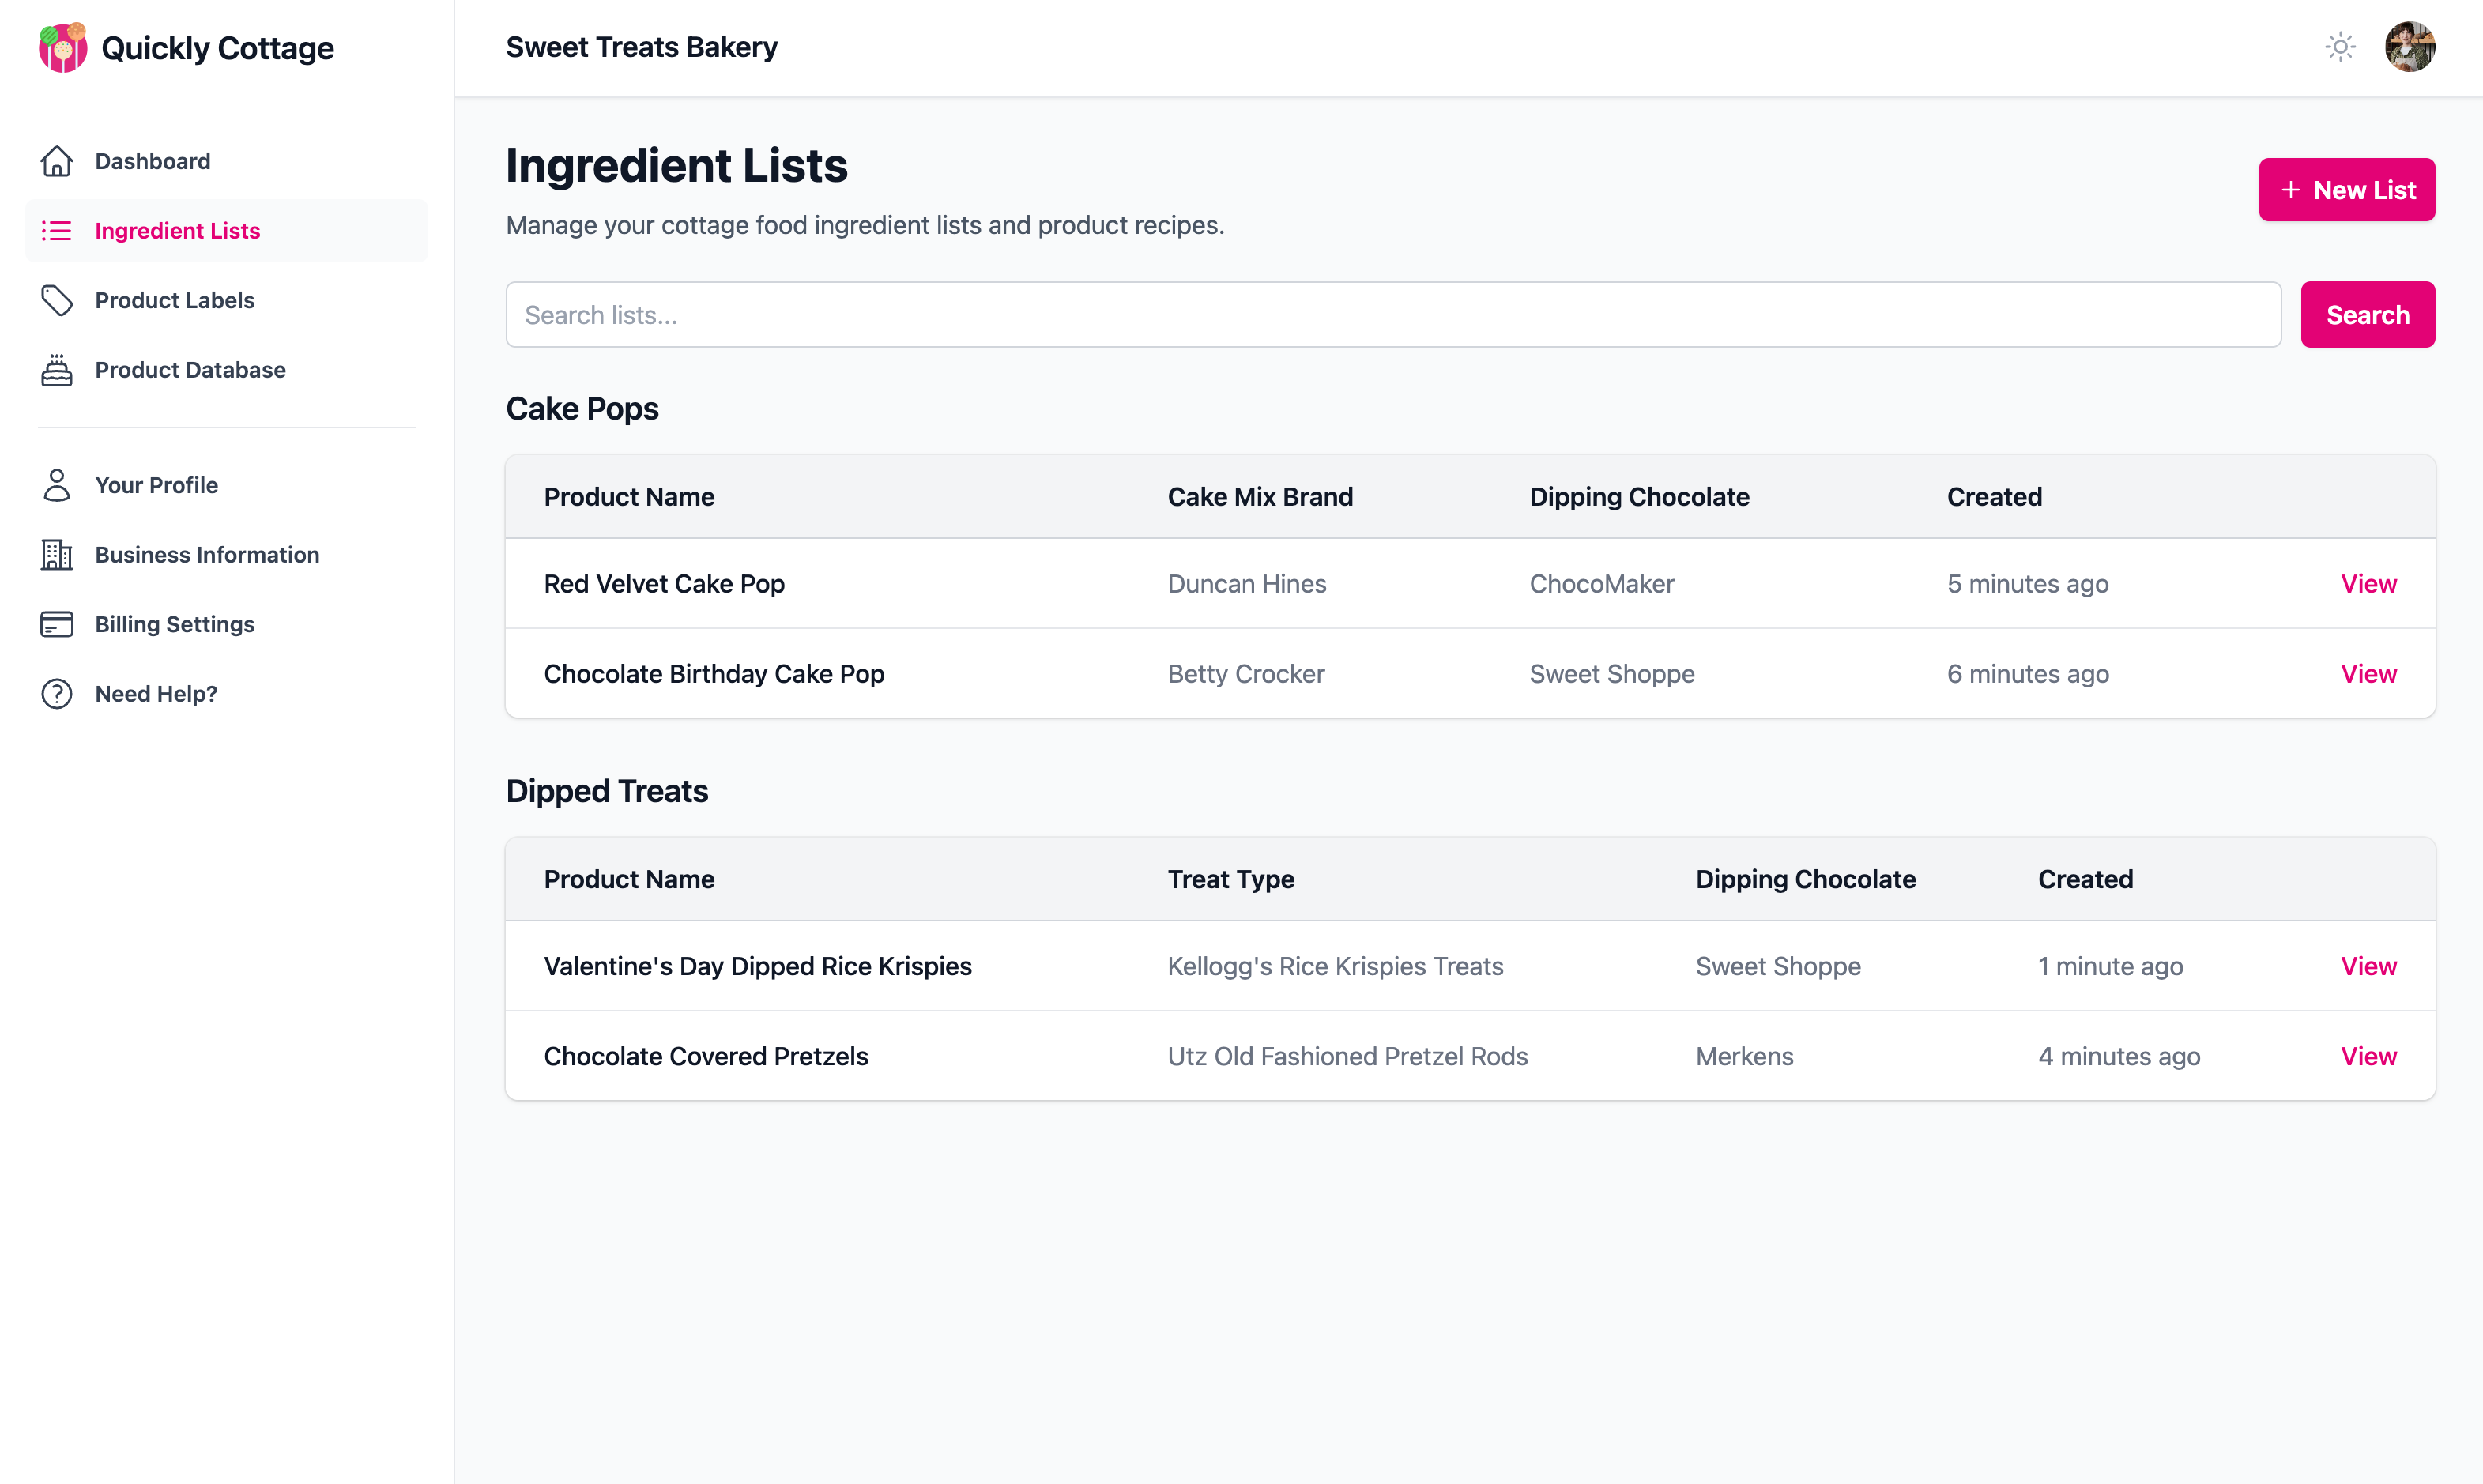2483x1484 pixels.
Task: Click the Ingredient Lists list icon
Action: click(x=57, y=231)
